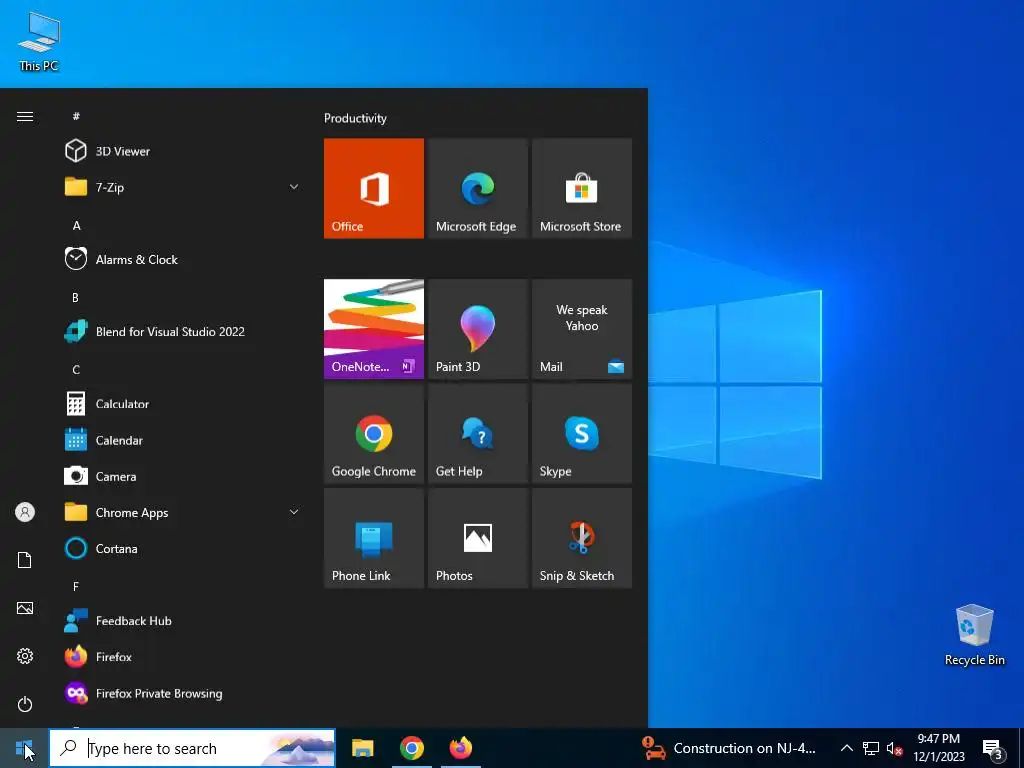Switch to Chrome on taskbar

(411, 748)
